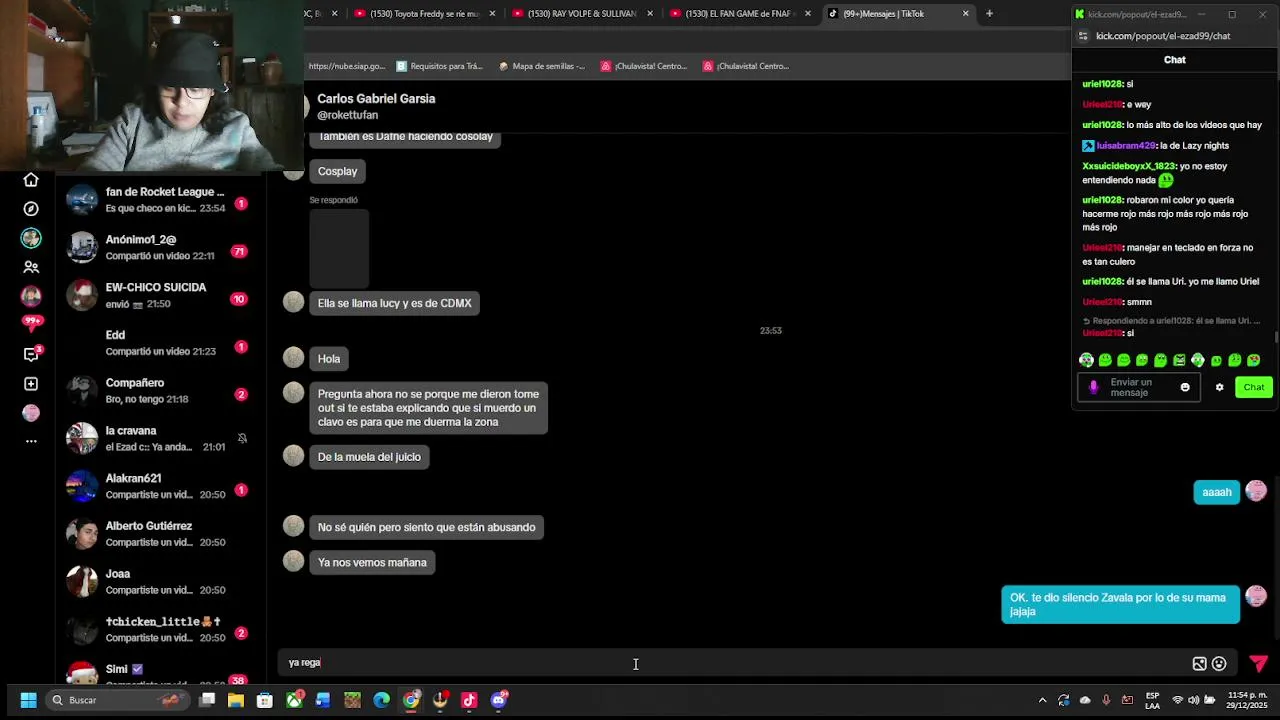Open Mapa de semillas bookmark

(x=542, y=66)
